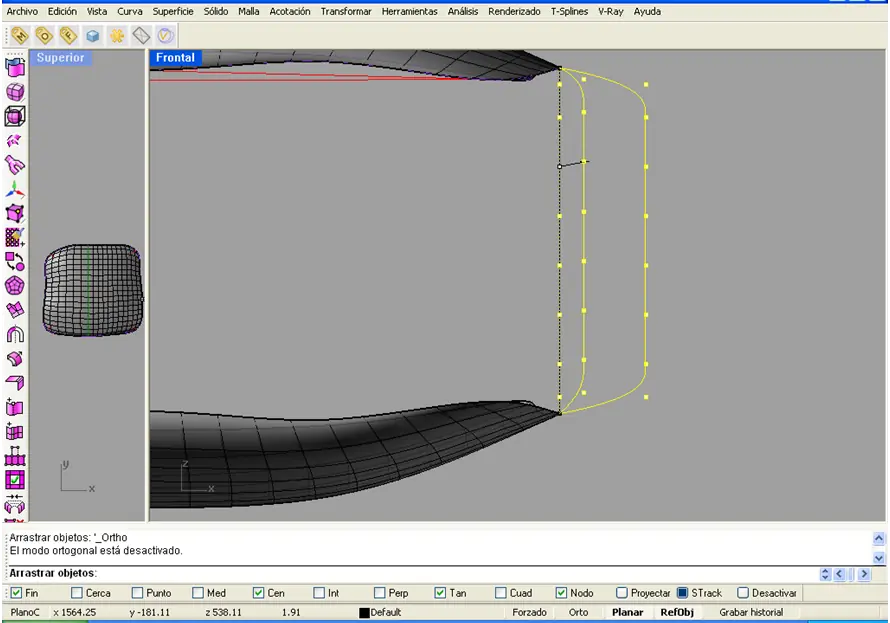This screenshot has height=623, width=890.
Task: Open V-Ray options O tag icon
Action: click(x=44, y=36)
